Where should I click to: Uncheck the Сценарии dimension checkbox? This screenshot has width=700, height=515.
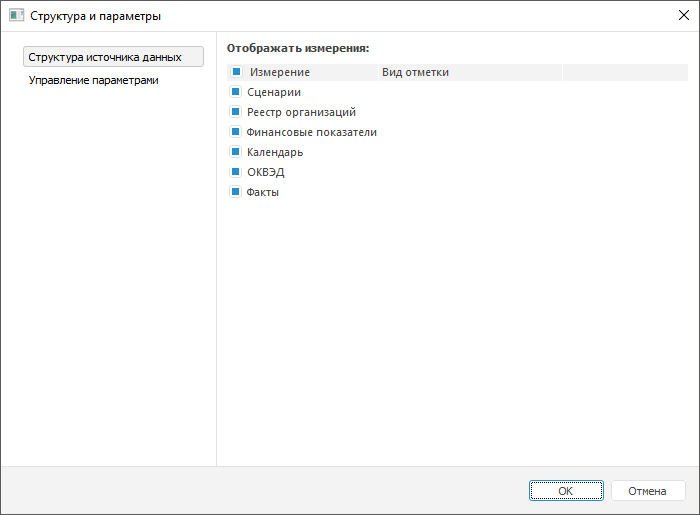[x=237, y=92]
